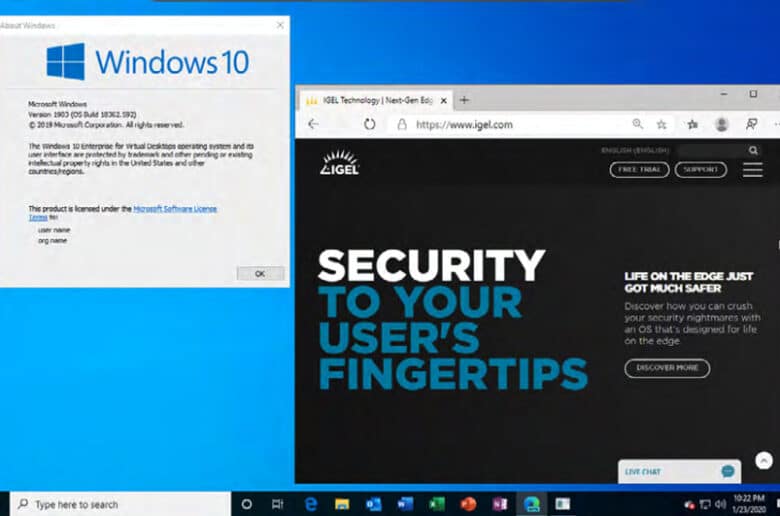Open browser profile avatar
The width and height of the screenshot is (780, 516).
(x=721, y=124)
